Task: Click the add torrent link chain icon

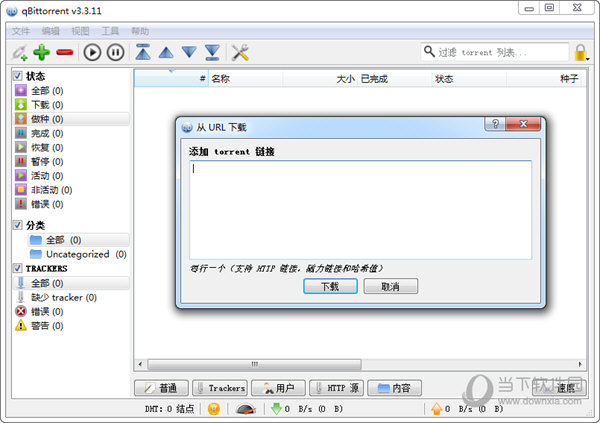Action: coord(20,52)
